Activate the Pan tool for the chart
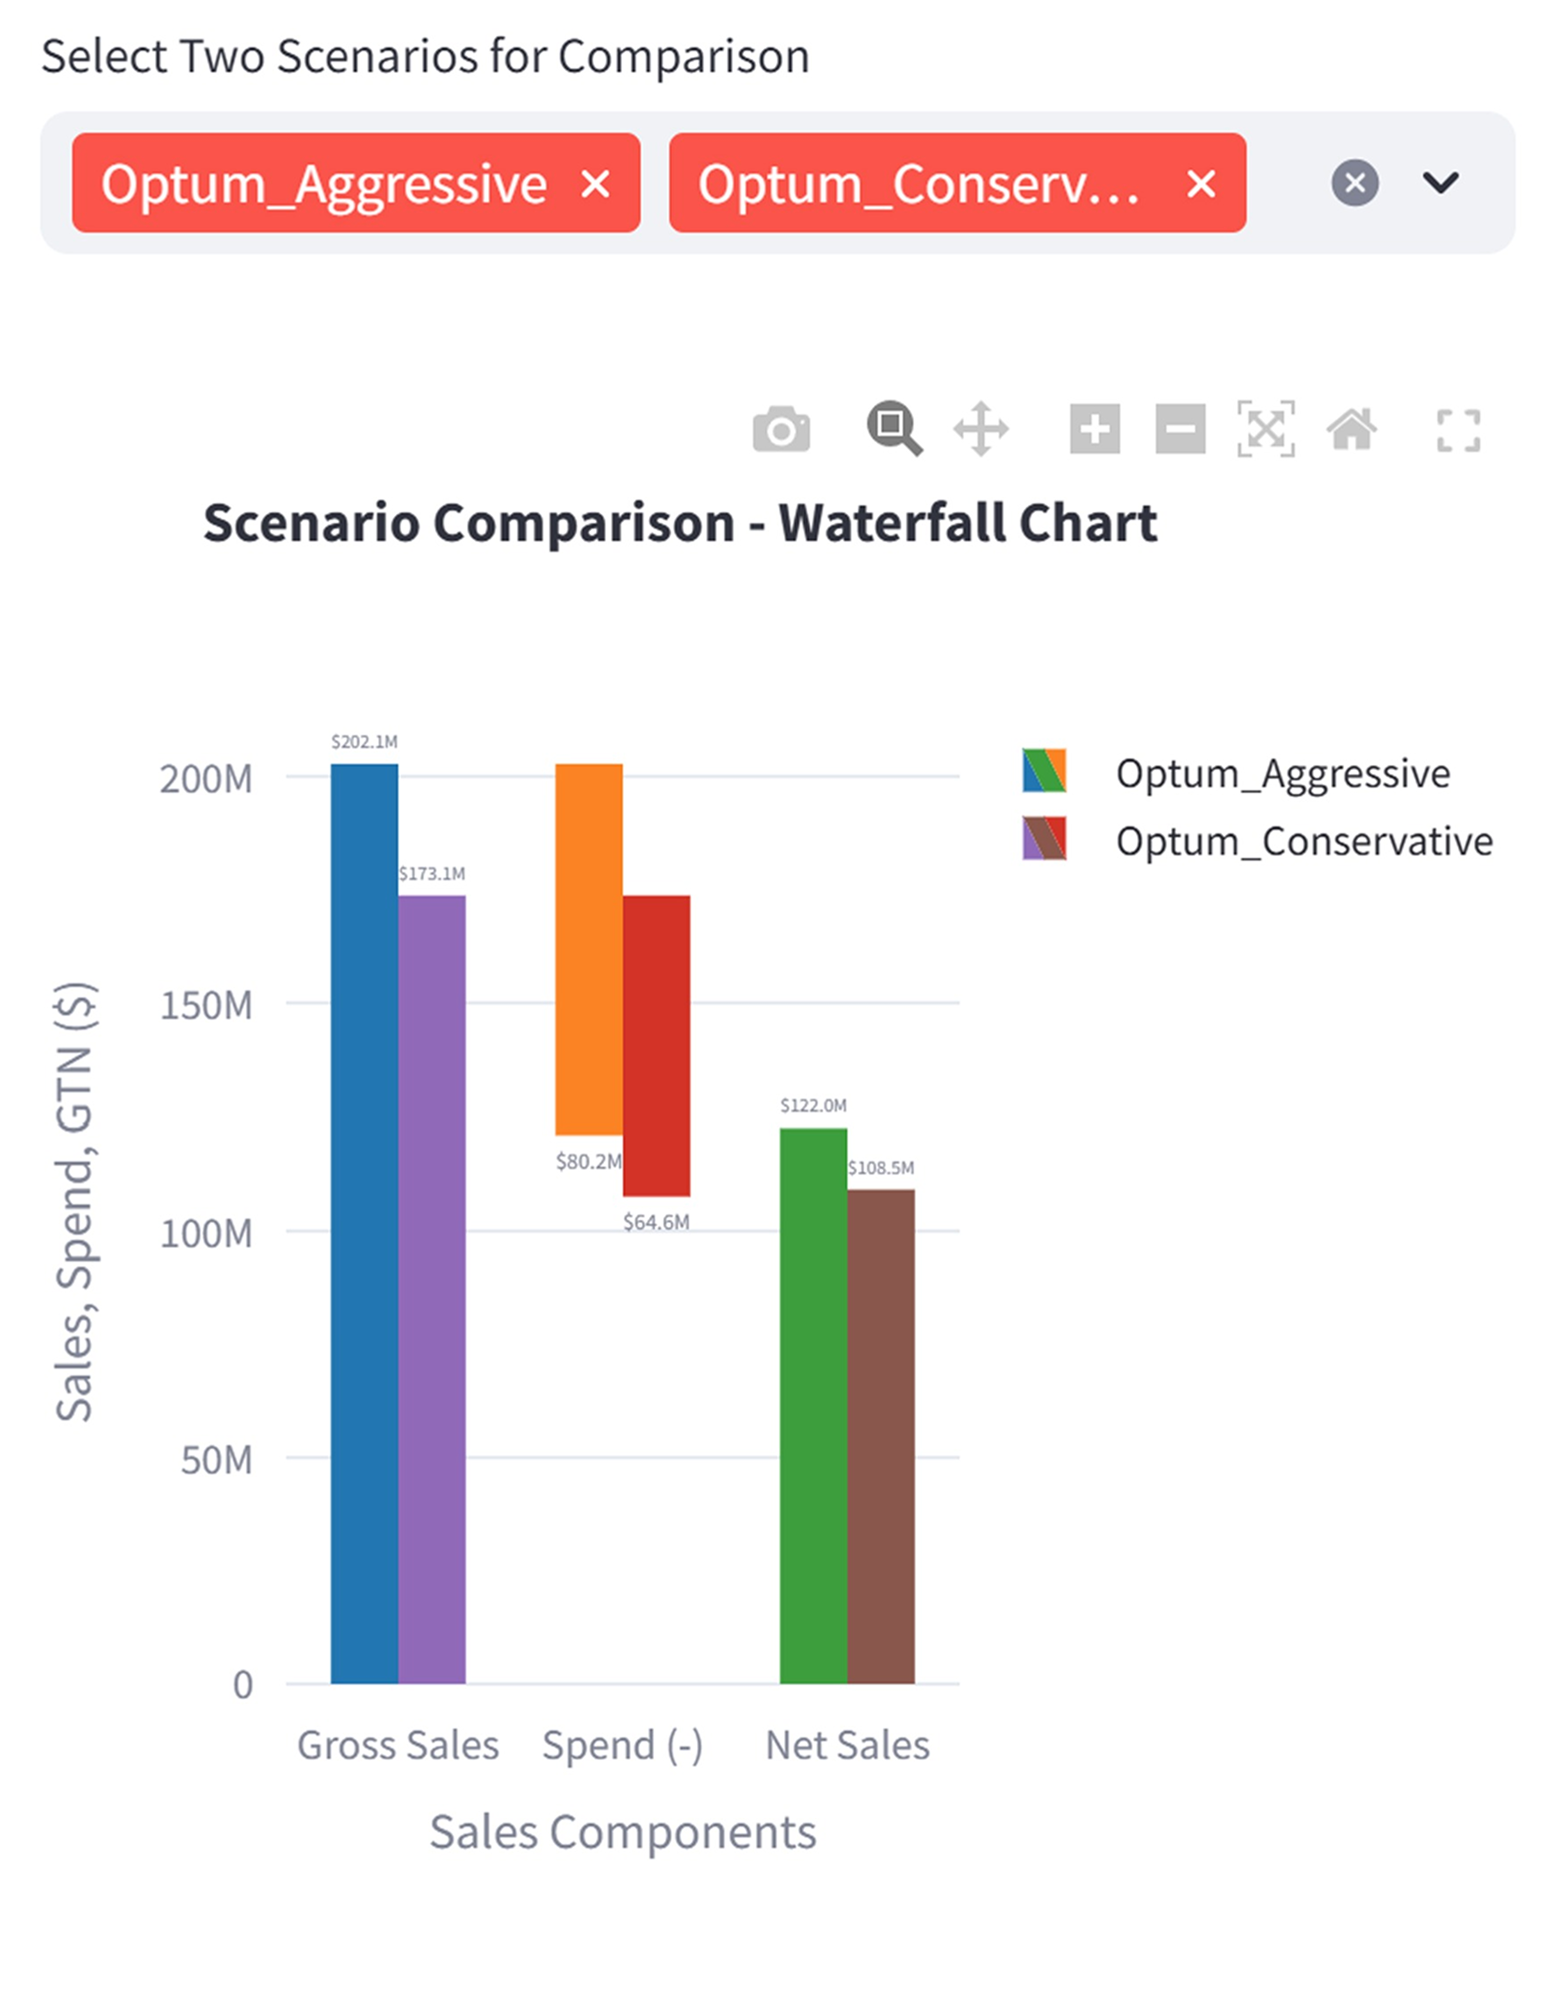 [983, 430]
